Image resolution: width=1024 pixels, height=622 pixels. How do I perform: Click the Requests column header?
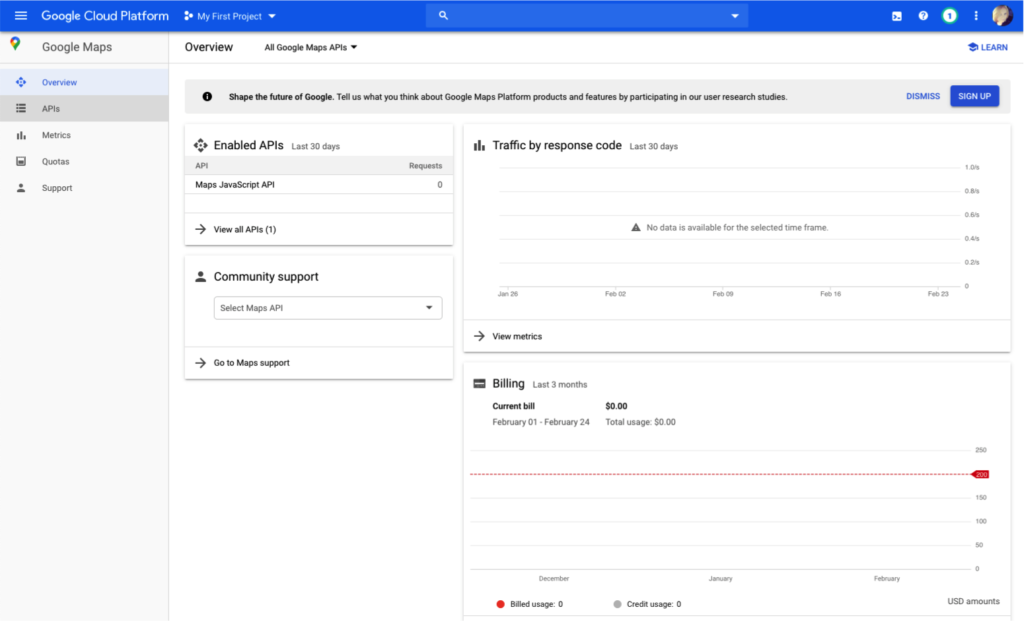pos(425,166)
